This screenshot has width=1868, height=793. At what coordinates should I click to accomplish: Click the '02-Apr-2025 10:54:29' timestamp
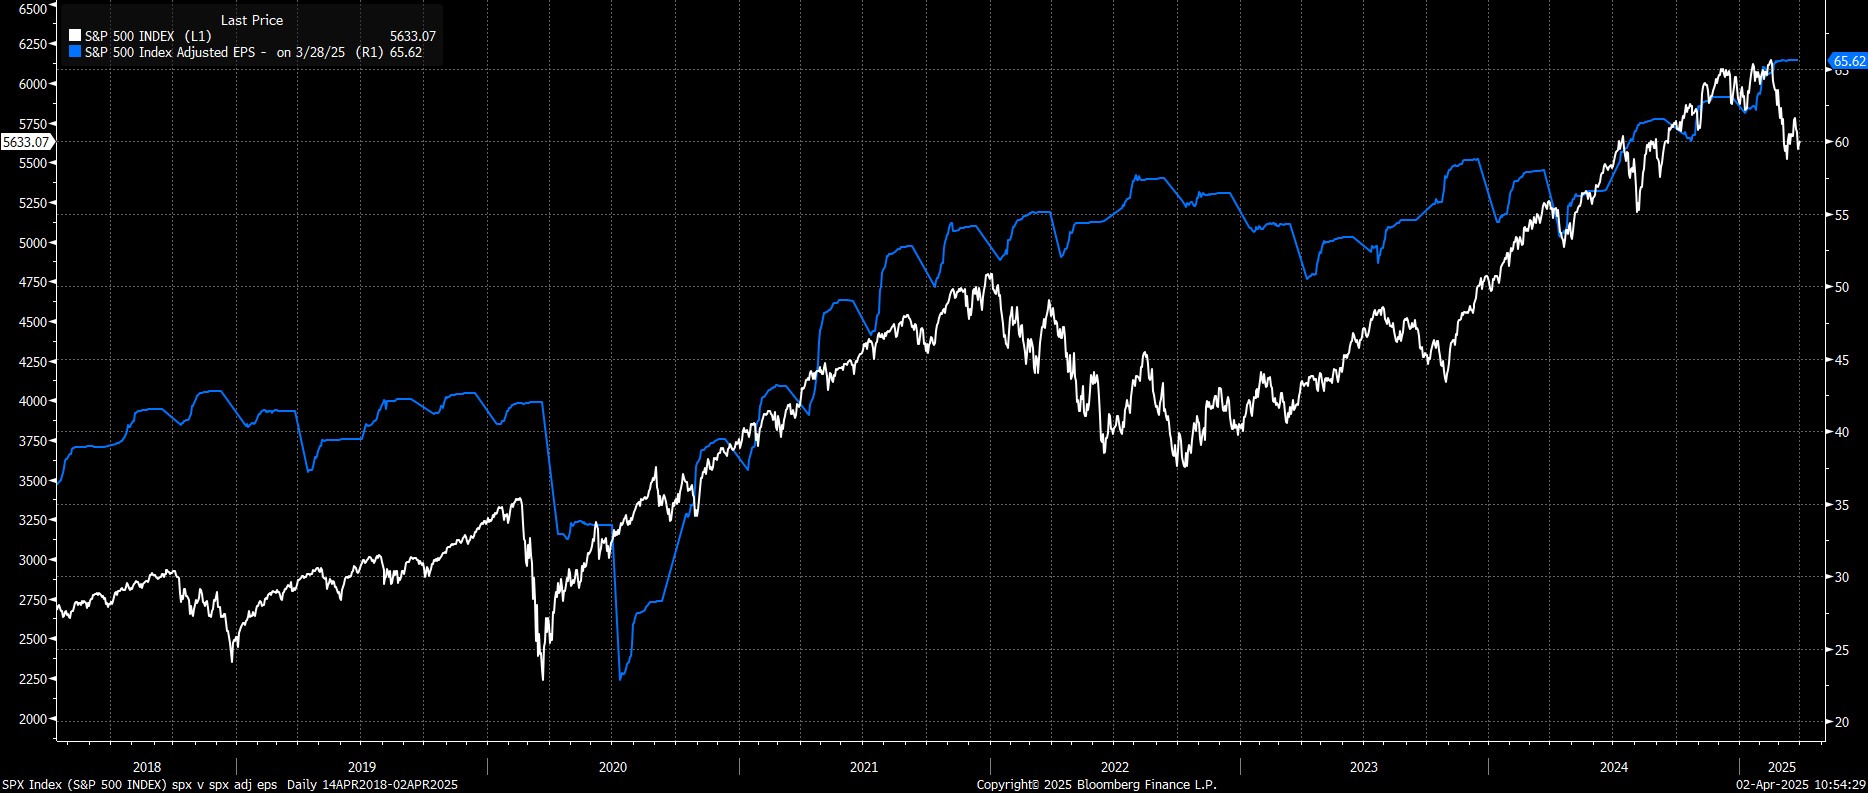pos(1801,785)
